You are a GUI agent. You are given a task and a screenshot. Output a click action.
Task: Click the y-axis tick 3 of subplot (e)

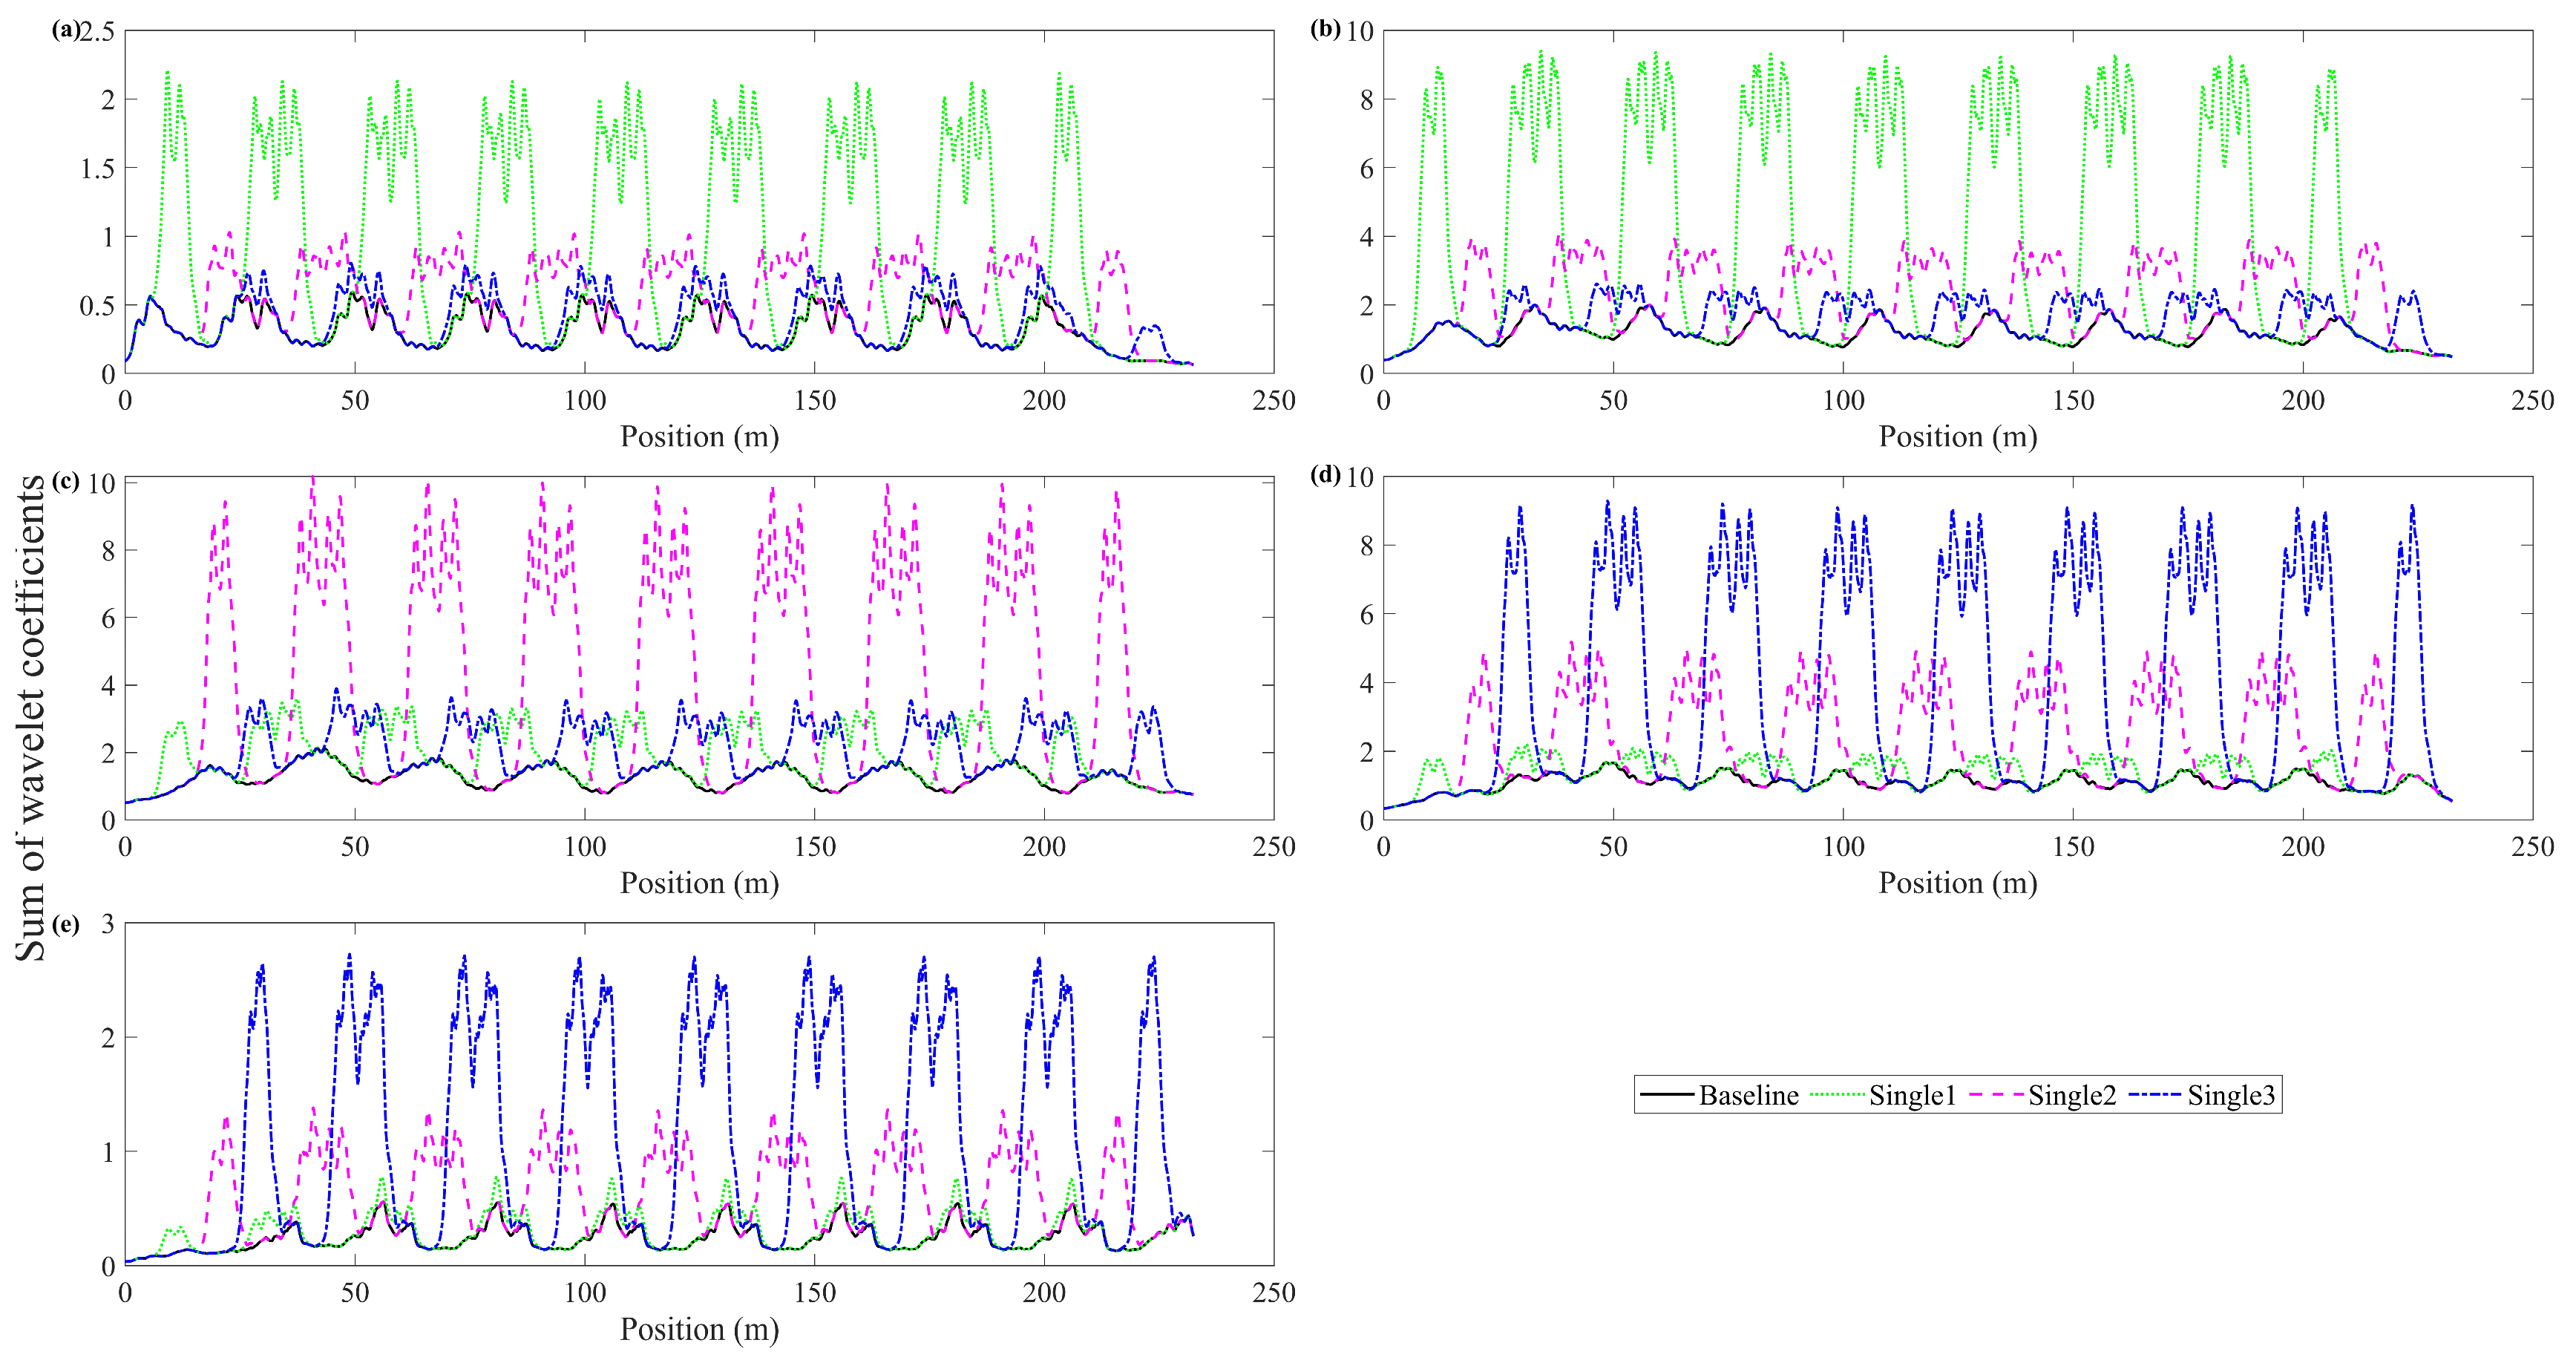tap(108, 924)
